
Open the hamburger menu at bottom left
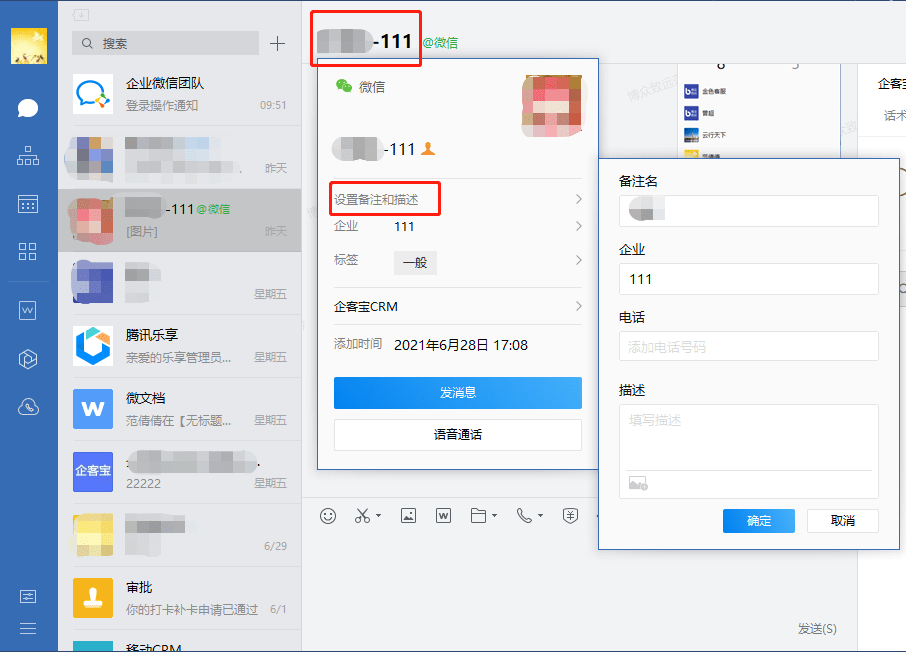point(28,628)
